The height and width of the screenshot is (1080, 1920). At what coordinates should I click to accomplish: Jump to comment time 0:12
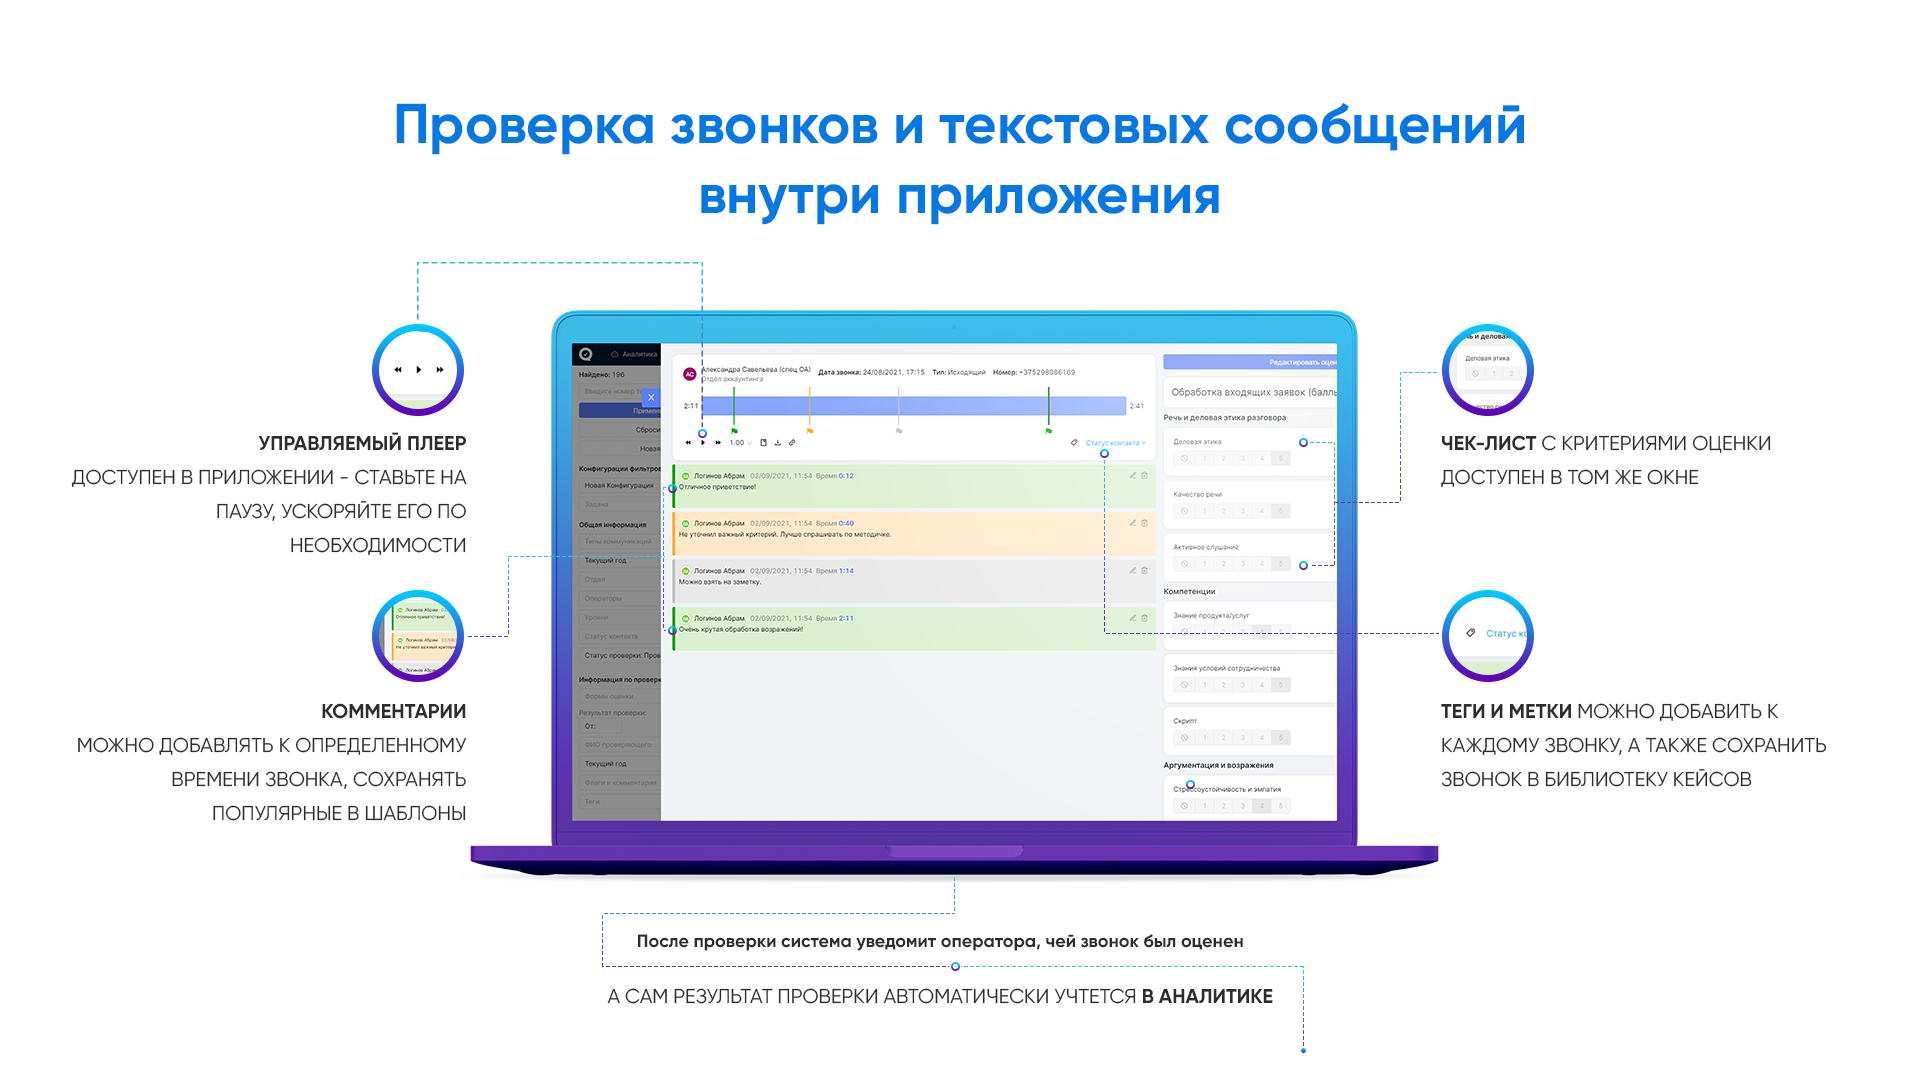(x=846, y=476)
